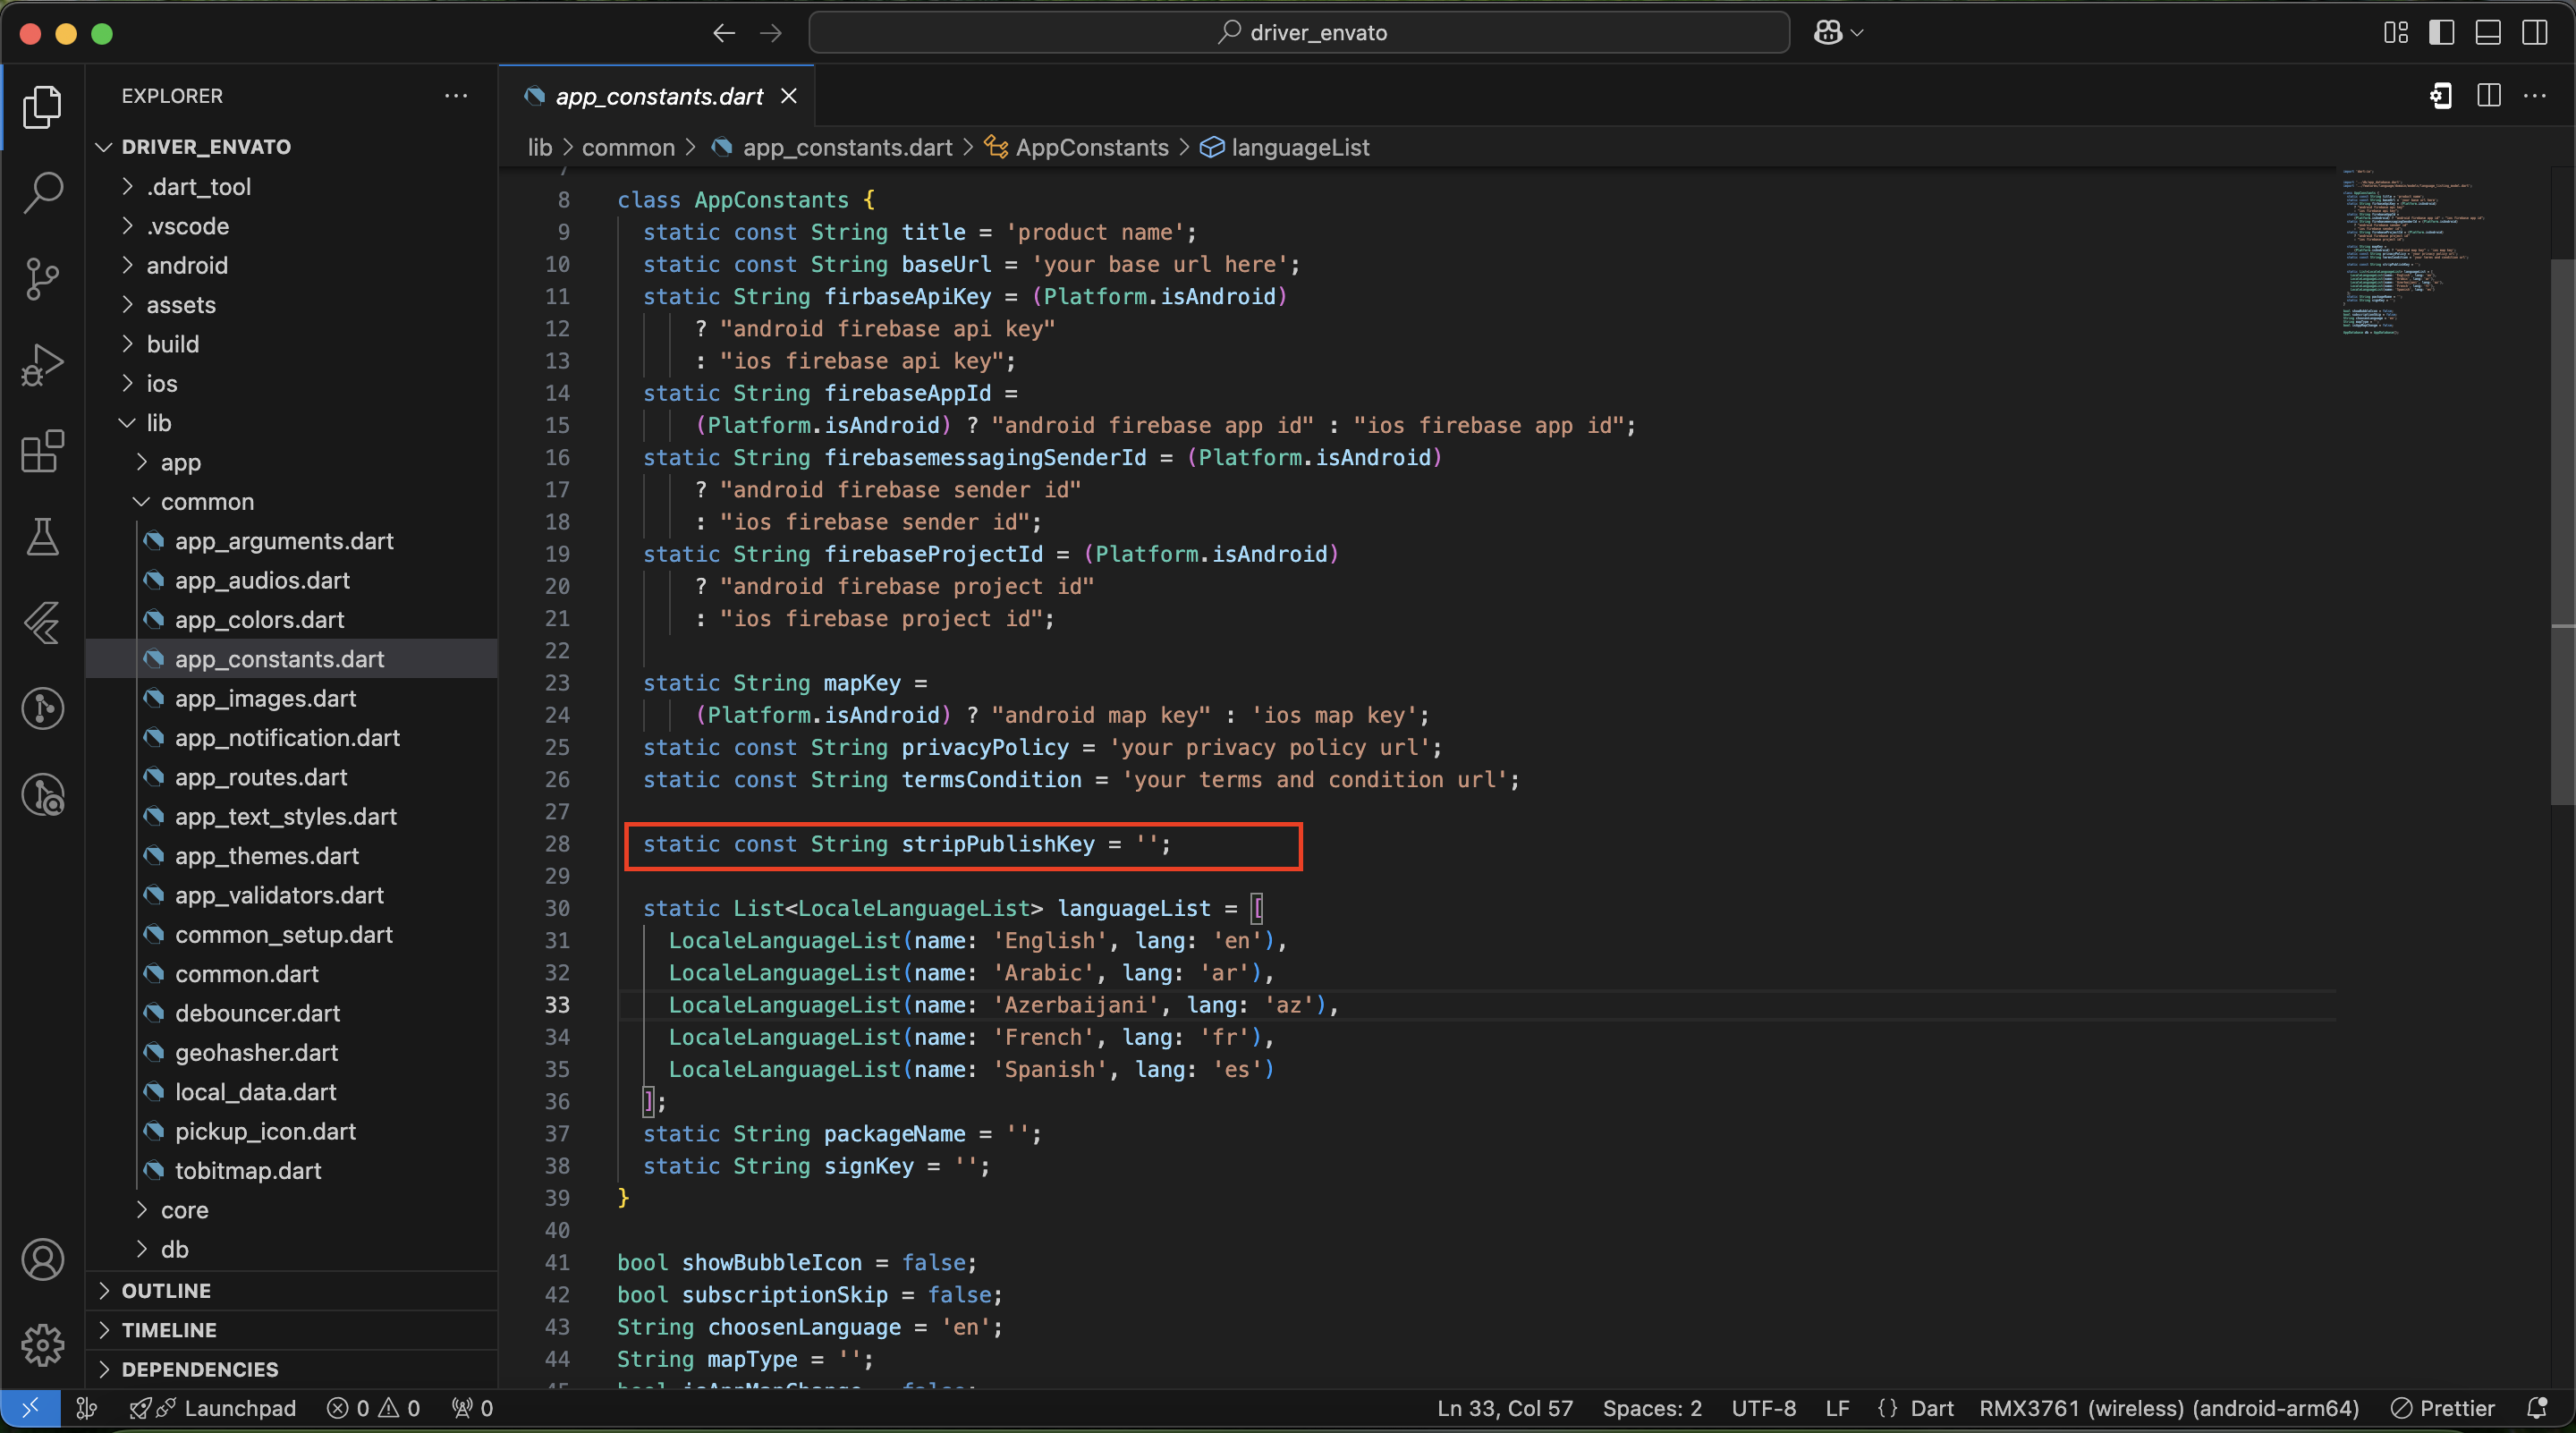The width and height of the screenshot is (2576, 1433).
Task: Open the Search view in activity bar
Action: click(x=42, y=192)
